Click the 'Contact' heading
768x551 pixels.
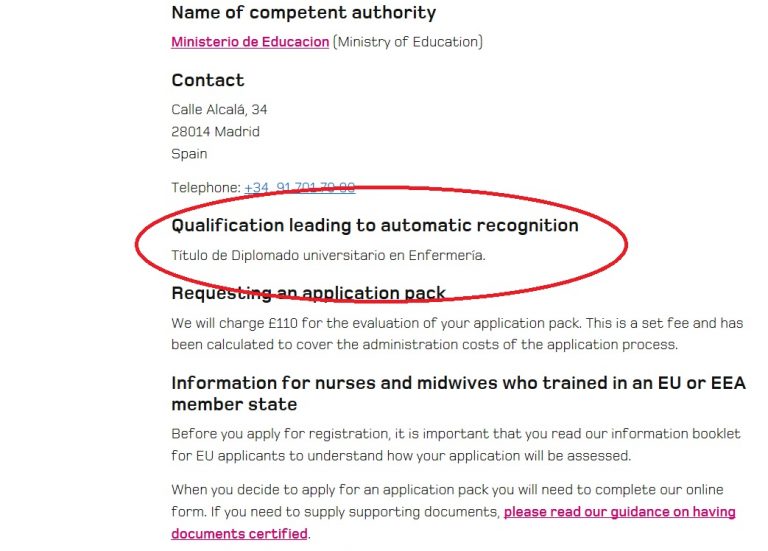[208, 80]
